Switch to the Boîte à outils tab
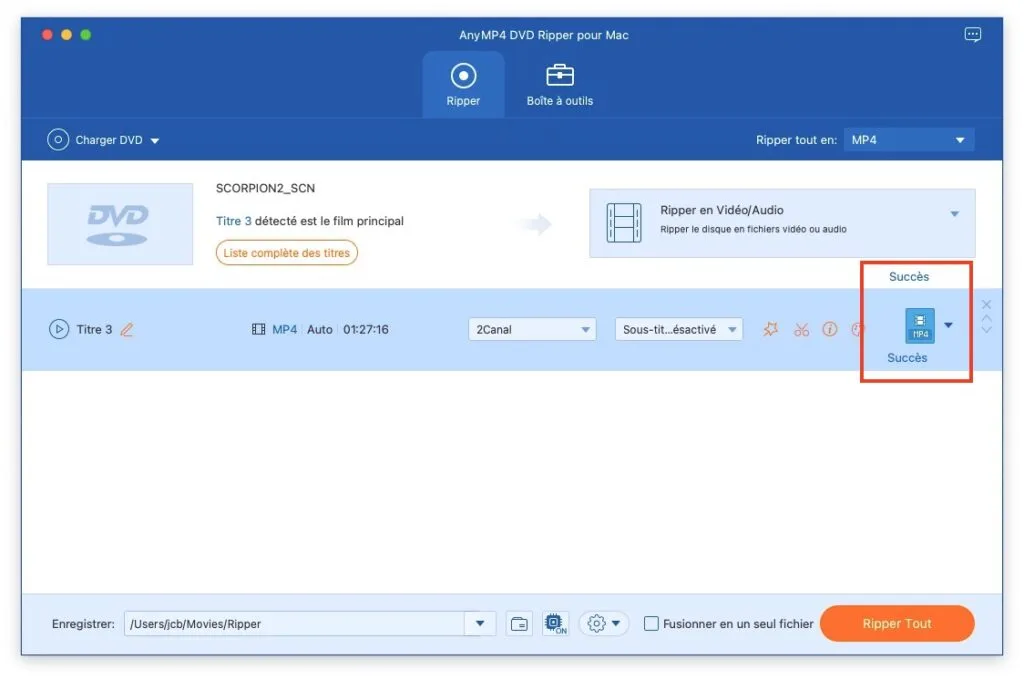1024x680 pixels. (x=559, y=85)
